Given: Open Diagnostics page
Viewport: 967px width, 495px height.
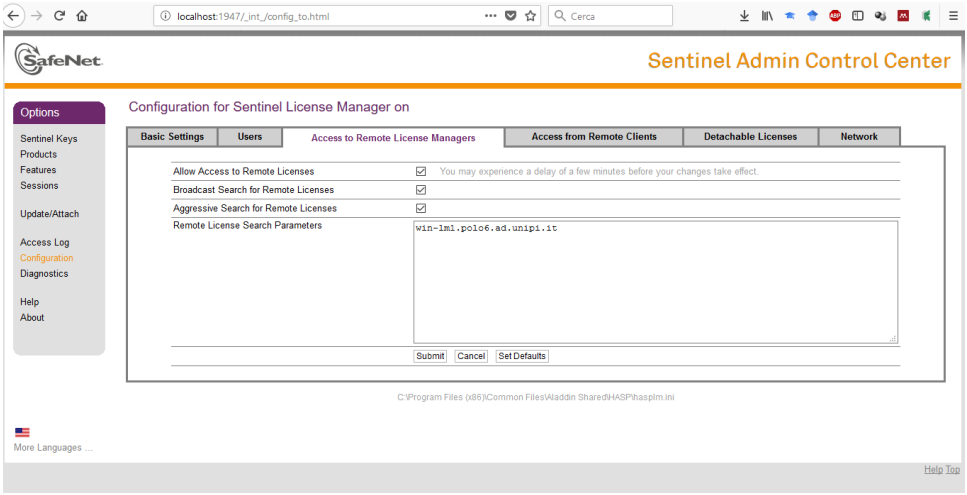Looking at the screenshot, I should point(44,274).
